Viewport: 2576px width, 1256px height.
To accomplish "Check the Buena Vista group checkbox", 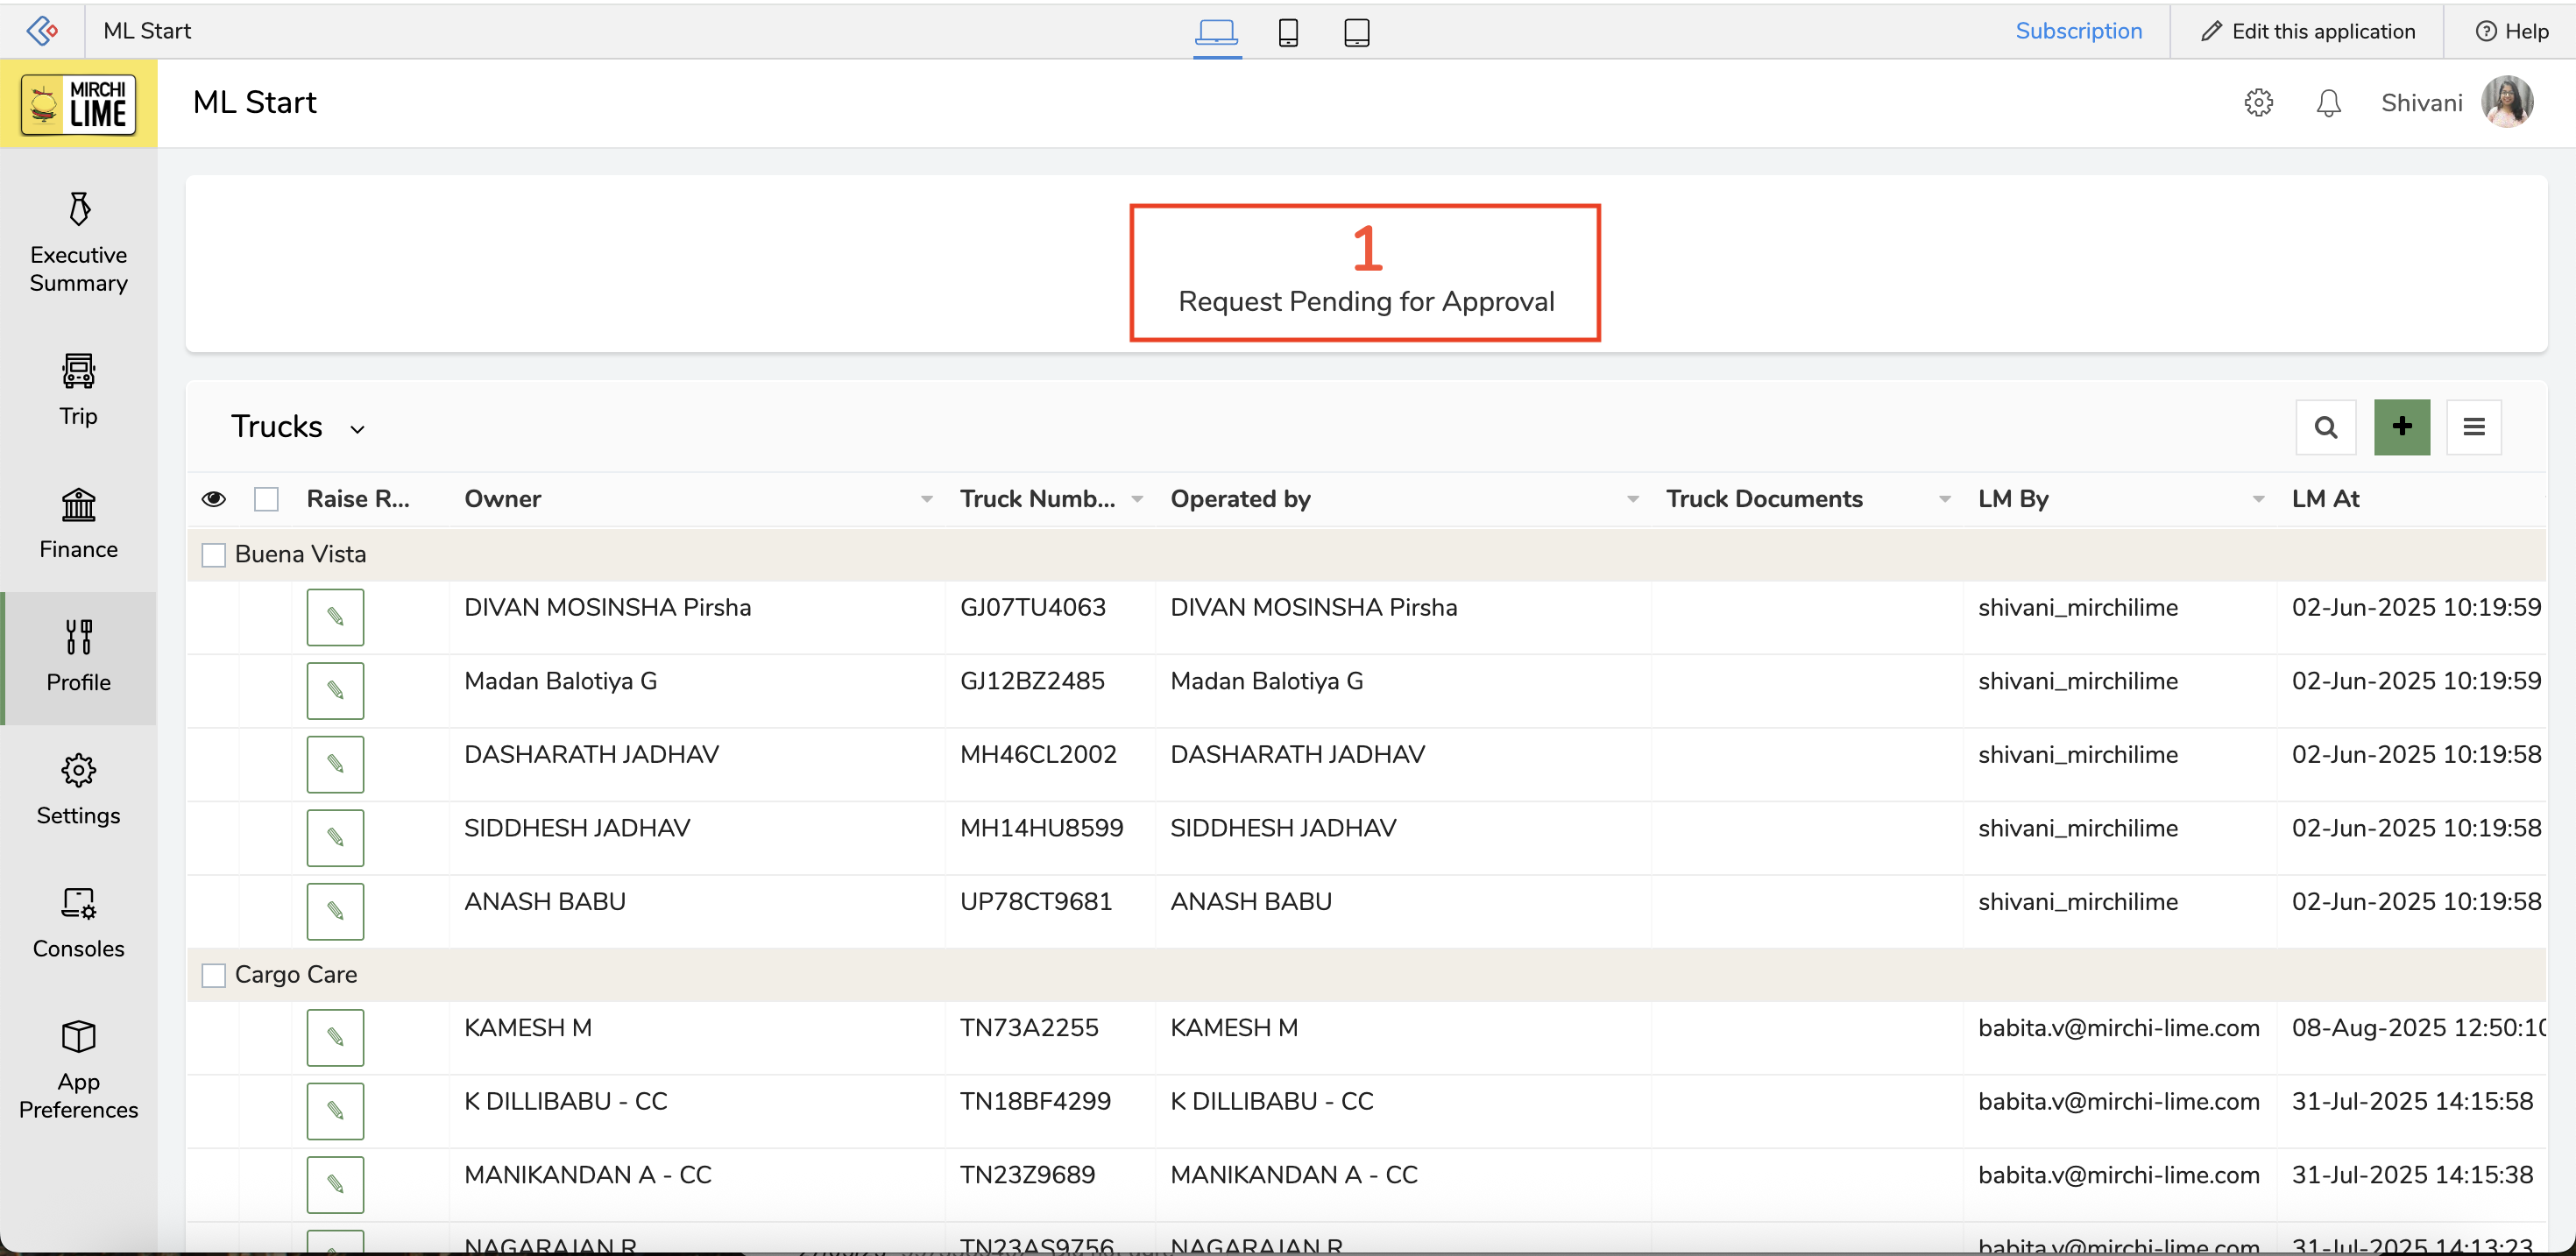I will [x=214, y=555].
